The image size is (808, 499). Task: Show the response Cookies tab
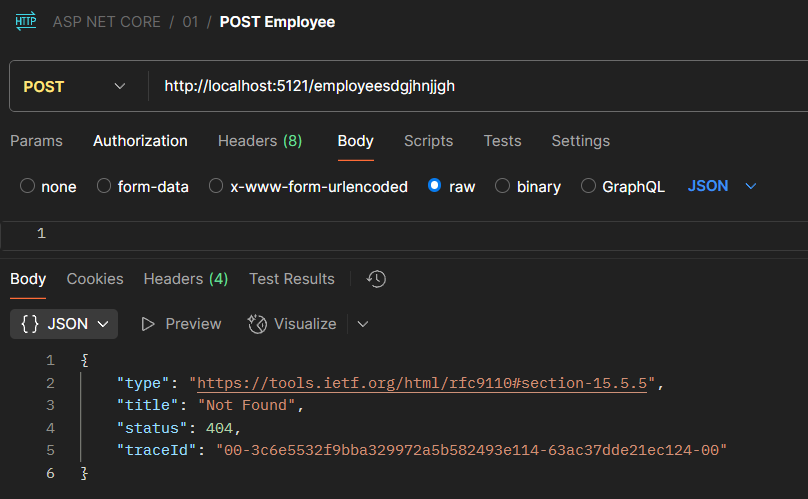pos(95,279)
